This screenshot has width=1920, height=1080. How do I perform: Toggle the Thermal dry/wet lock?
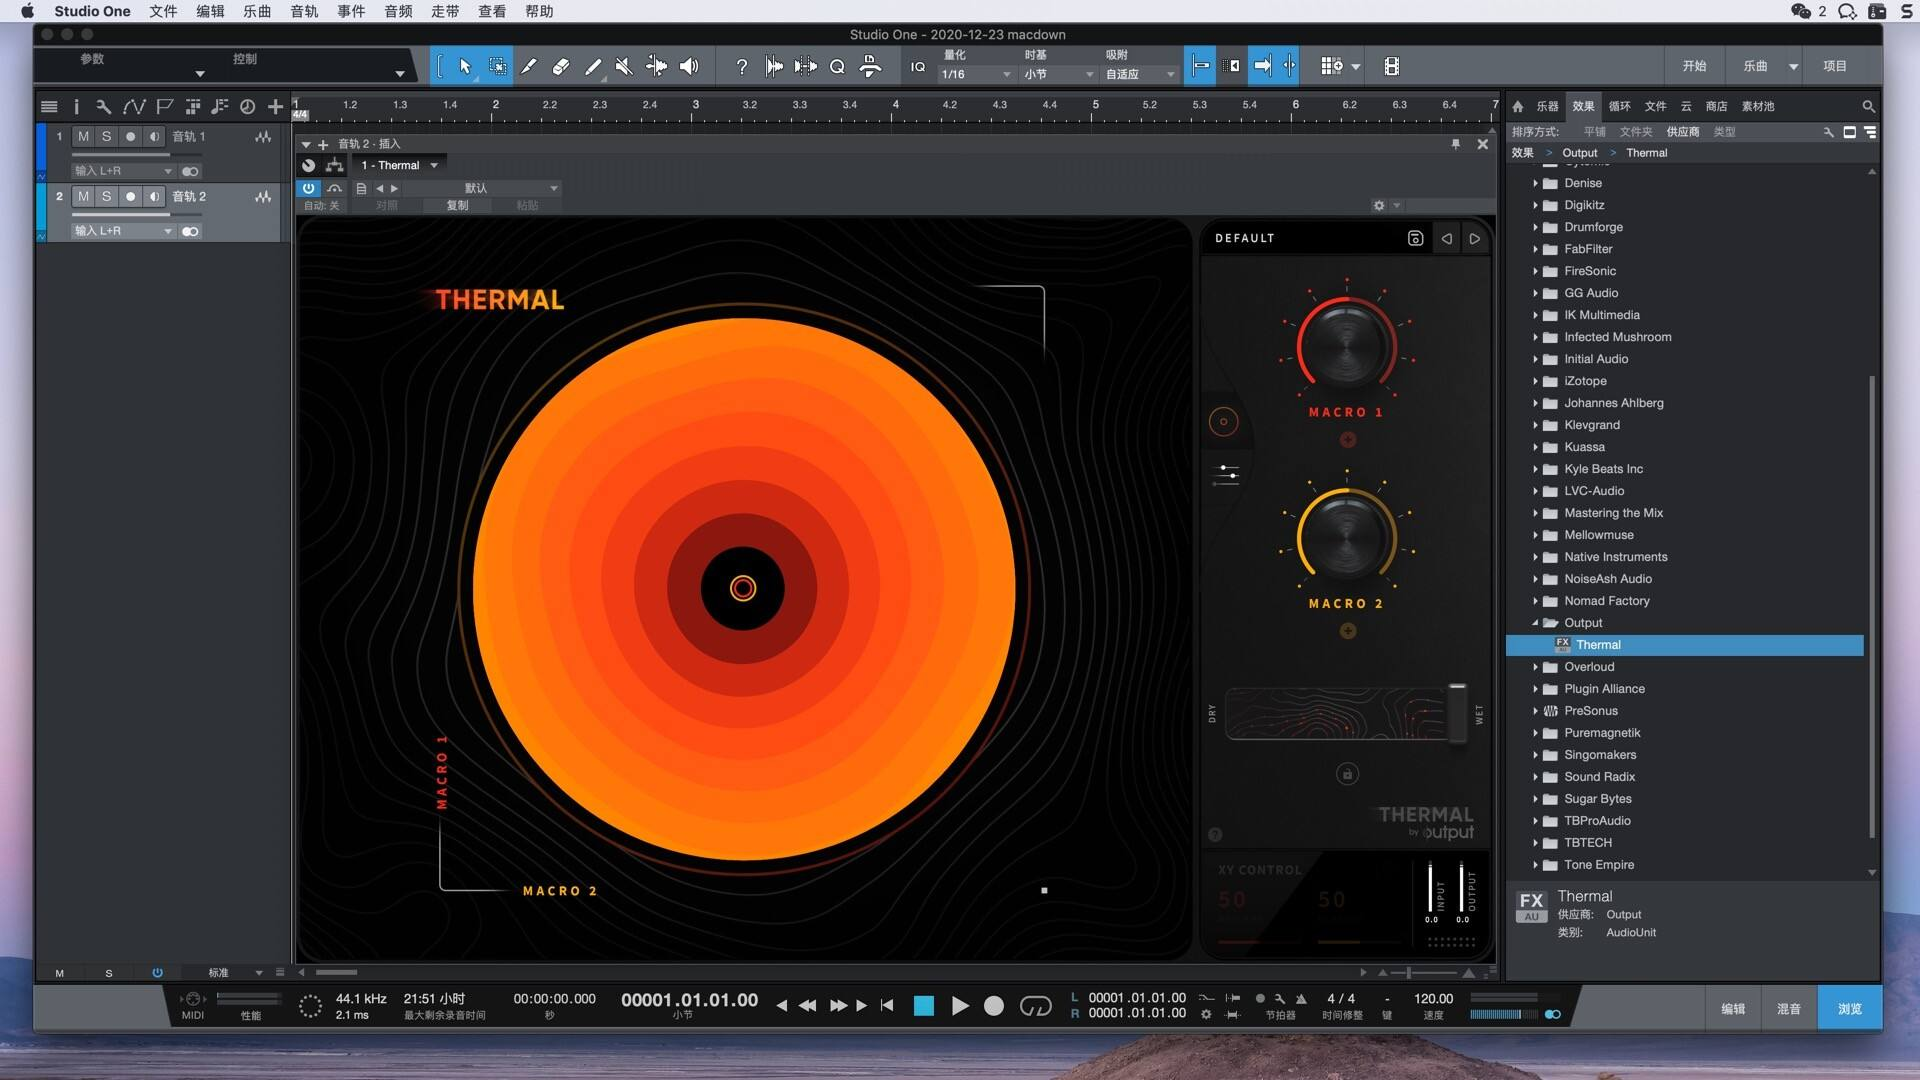coord(1347,774)
